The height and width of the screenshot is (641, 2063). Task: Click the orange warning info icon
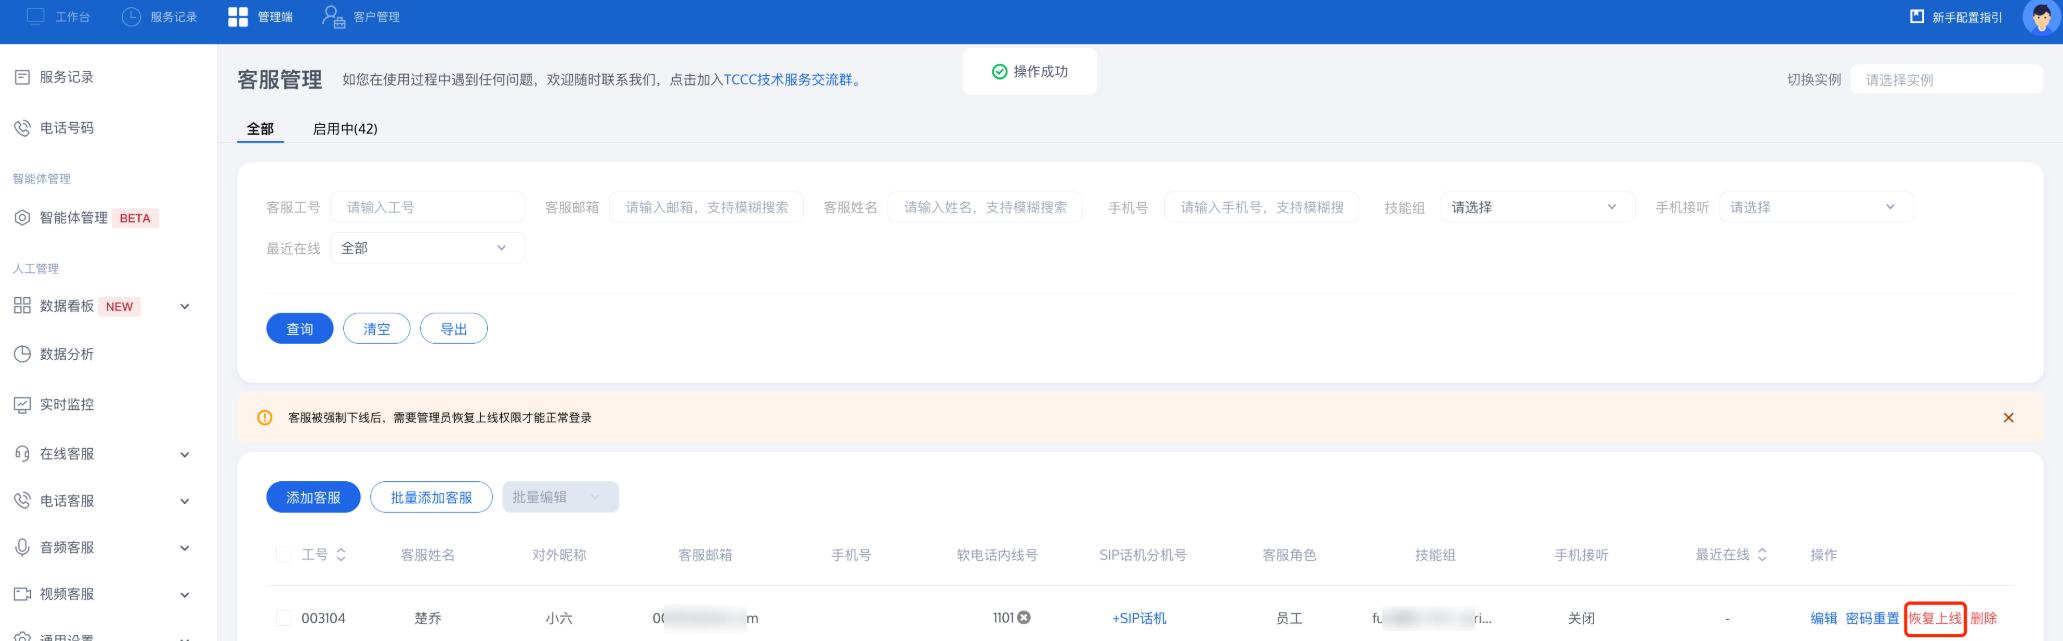pos(265,418)
